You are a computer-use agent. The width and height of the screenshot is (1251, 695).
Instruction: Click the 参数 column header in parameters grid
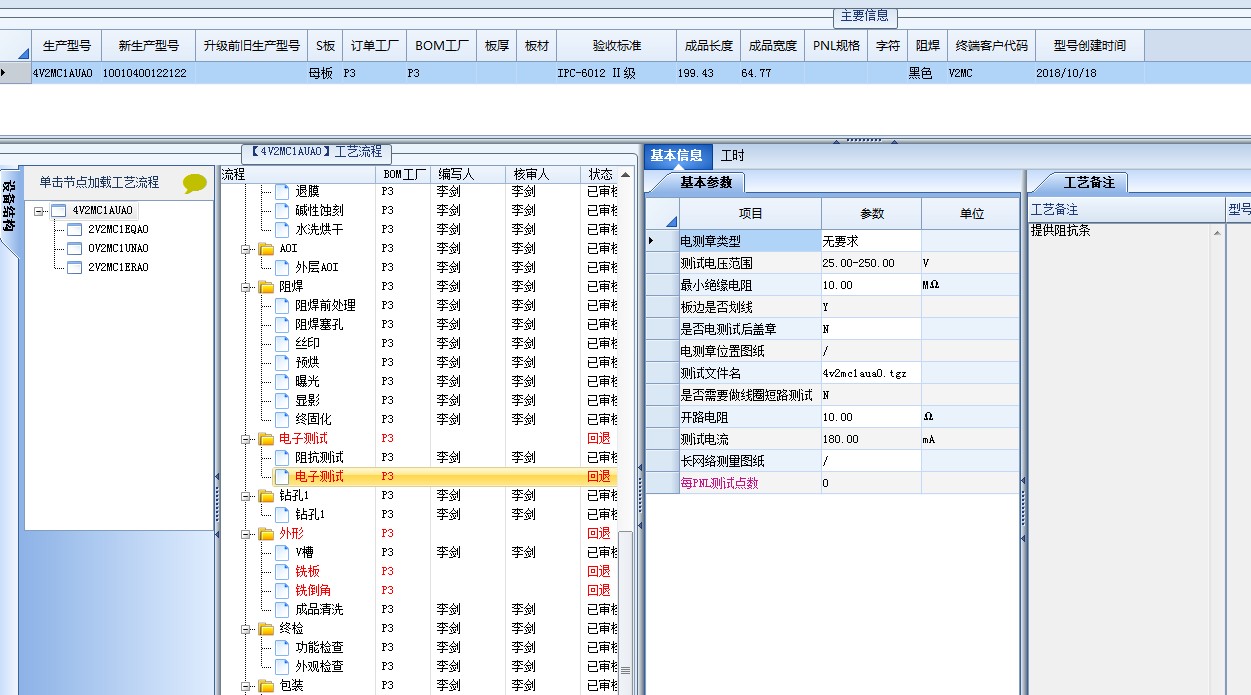871,213
